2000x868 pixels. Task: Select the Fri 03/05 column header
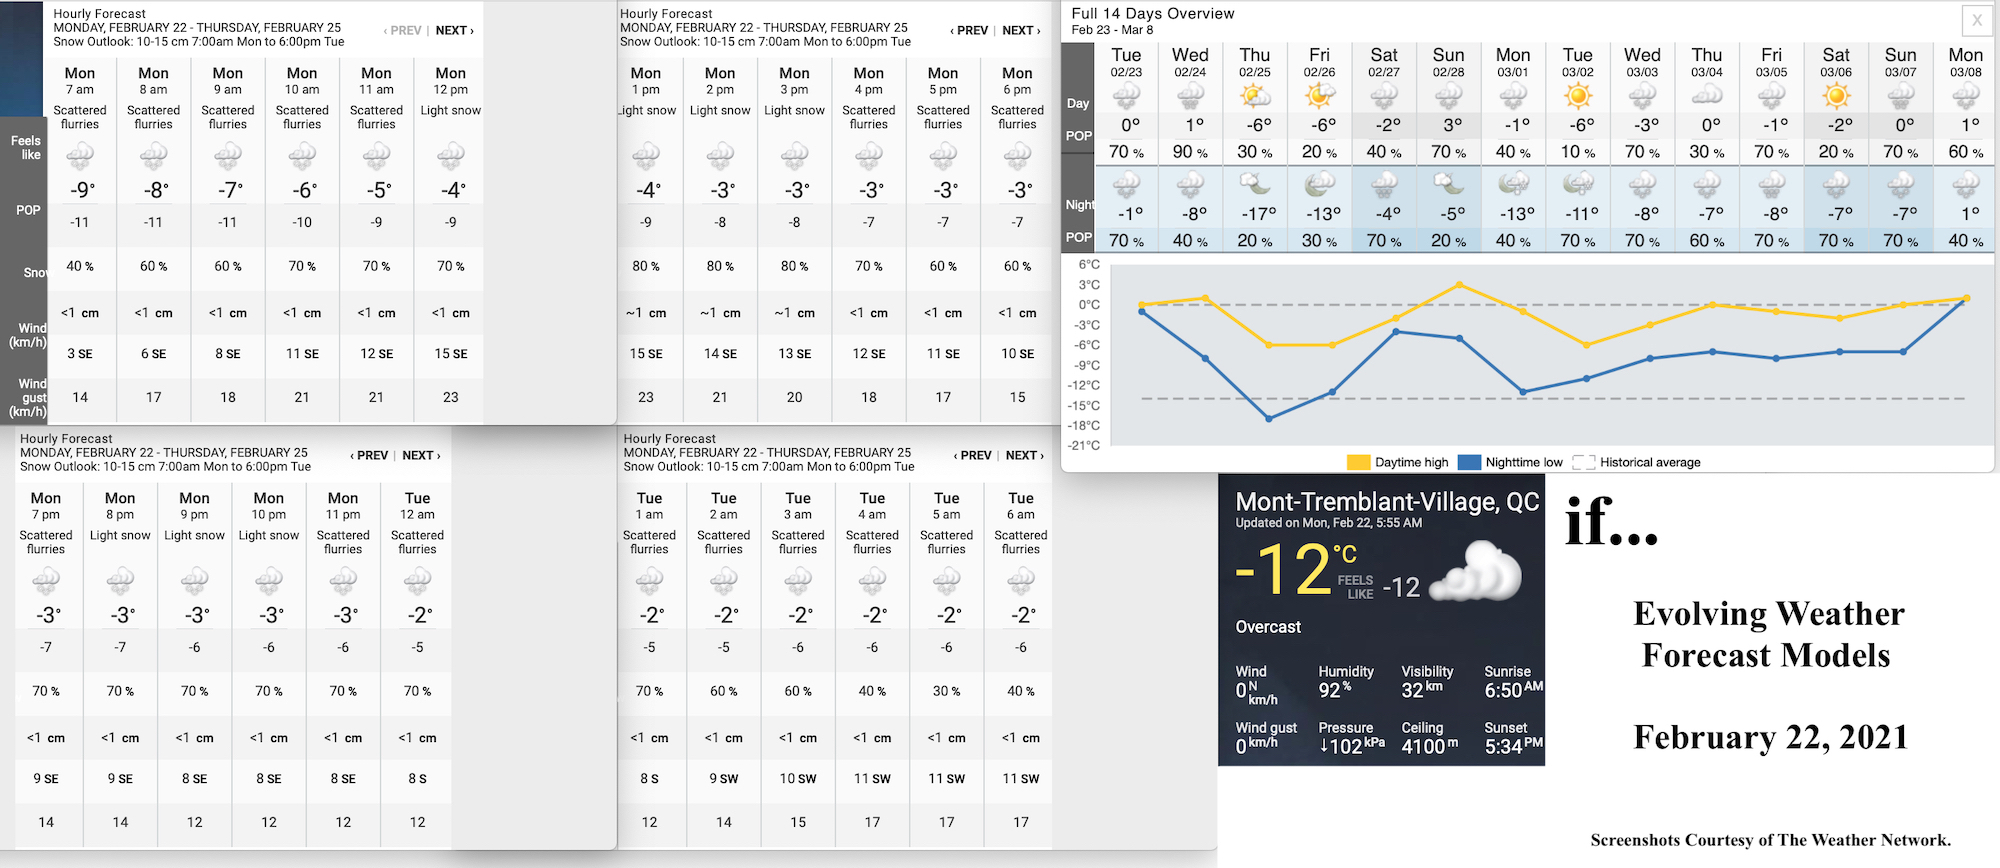[x=1771, y=62]
